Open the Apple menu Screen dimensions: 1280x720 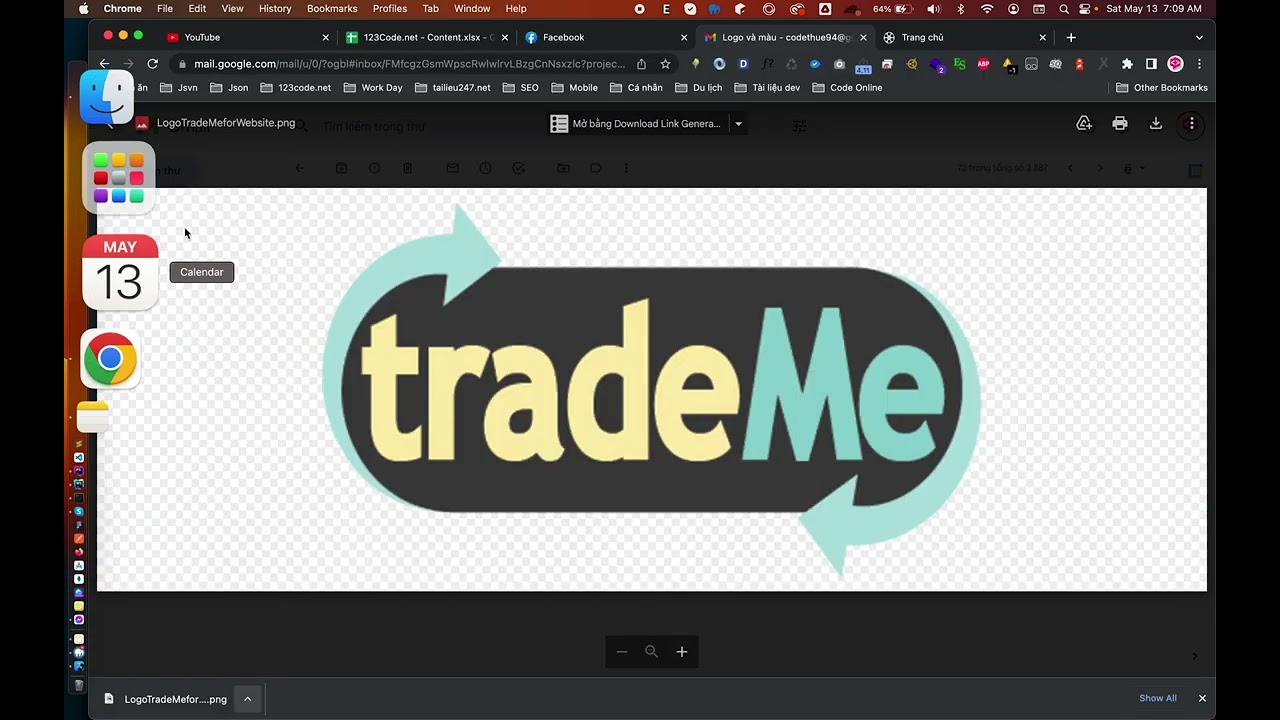tap(83, 8)
